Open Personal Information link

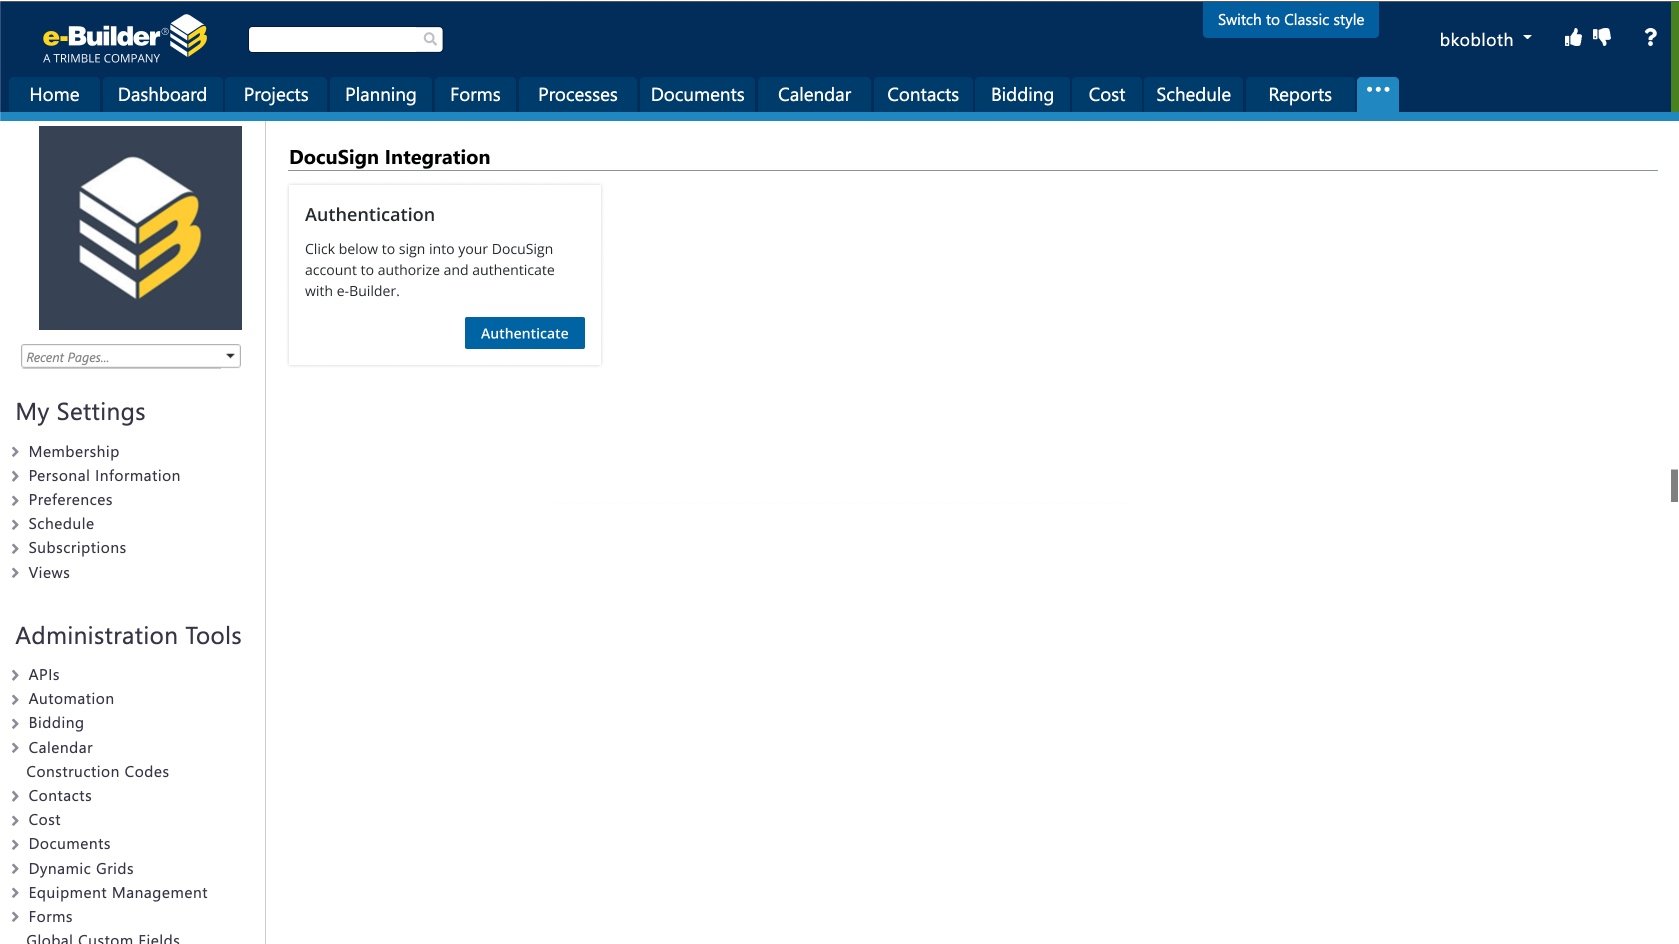pyautogui.click(x=105, y=476)
